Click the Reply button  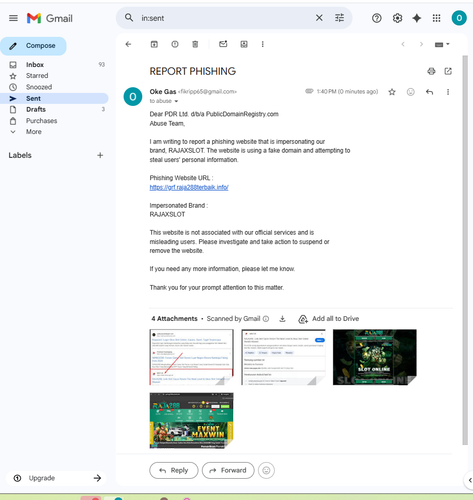[x=174, y=470]
